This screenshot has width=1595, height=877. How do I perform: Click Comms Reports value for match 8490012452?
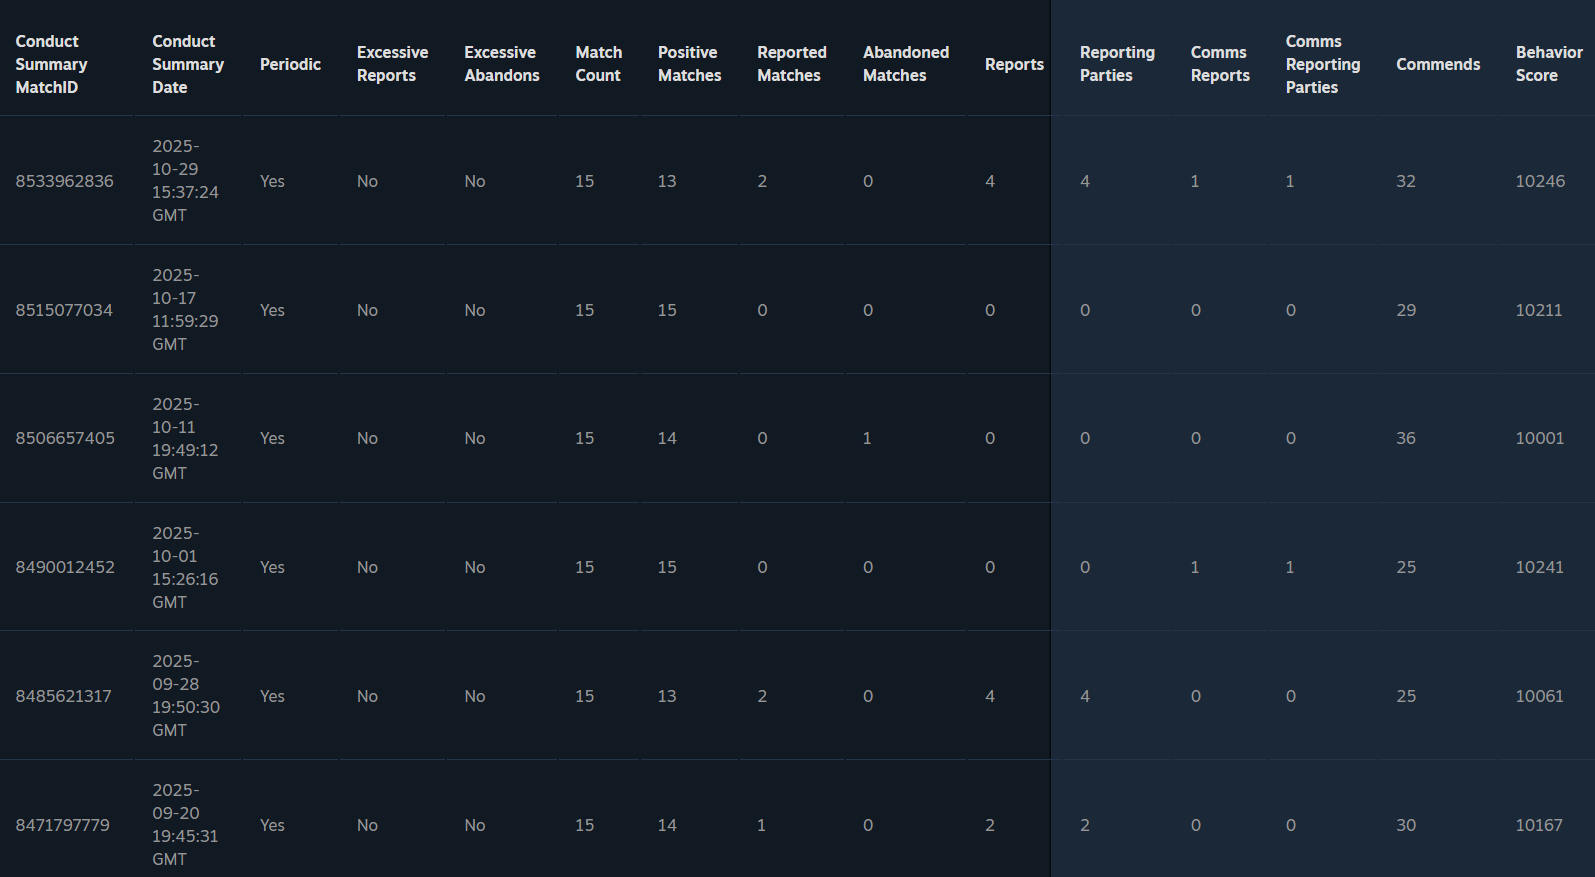[x=1195, y=567]
